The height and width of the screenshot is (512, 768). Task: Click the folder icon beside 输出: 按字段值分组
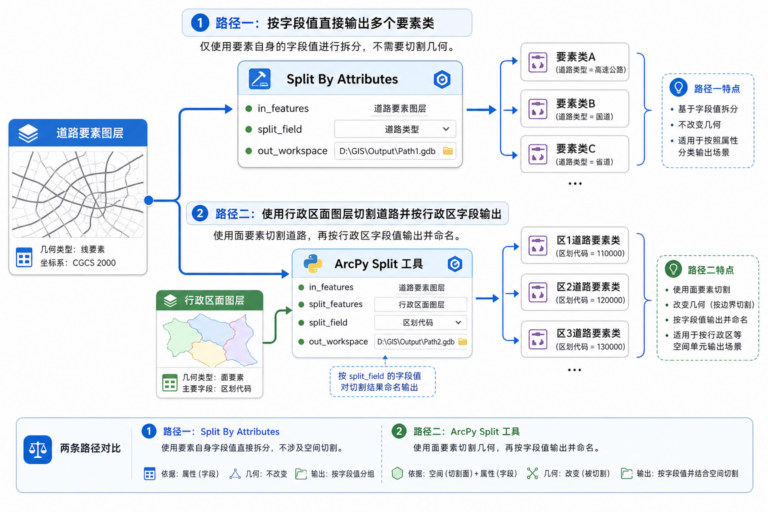pyautogui.click(x=301, y=474)
